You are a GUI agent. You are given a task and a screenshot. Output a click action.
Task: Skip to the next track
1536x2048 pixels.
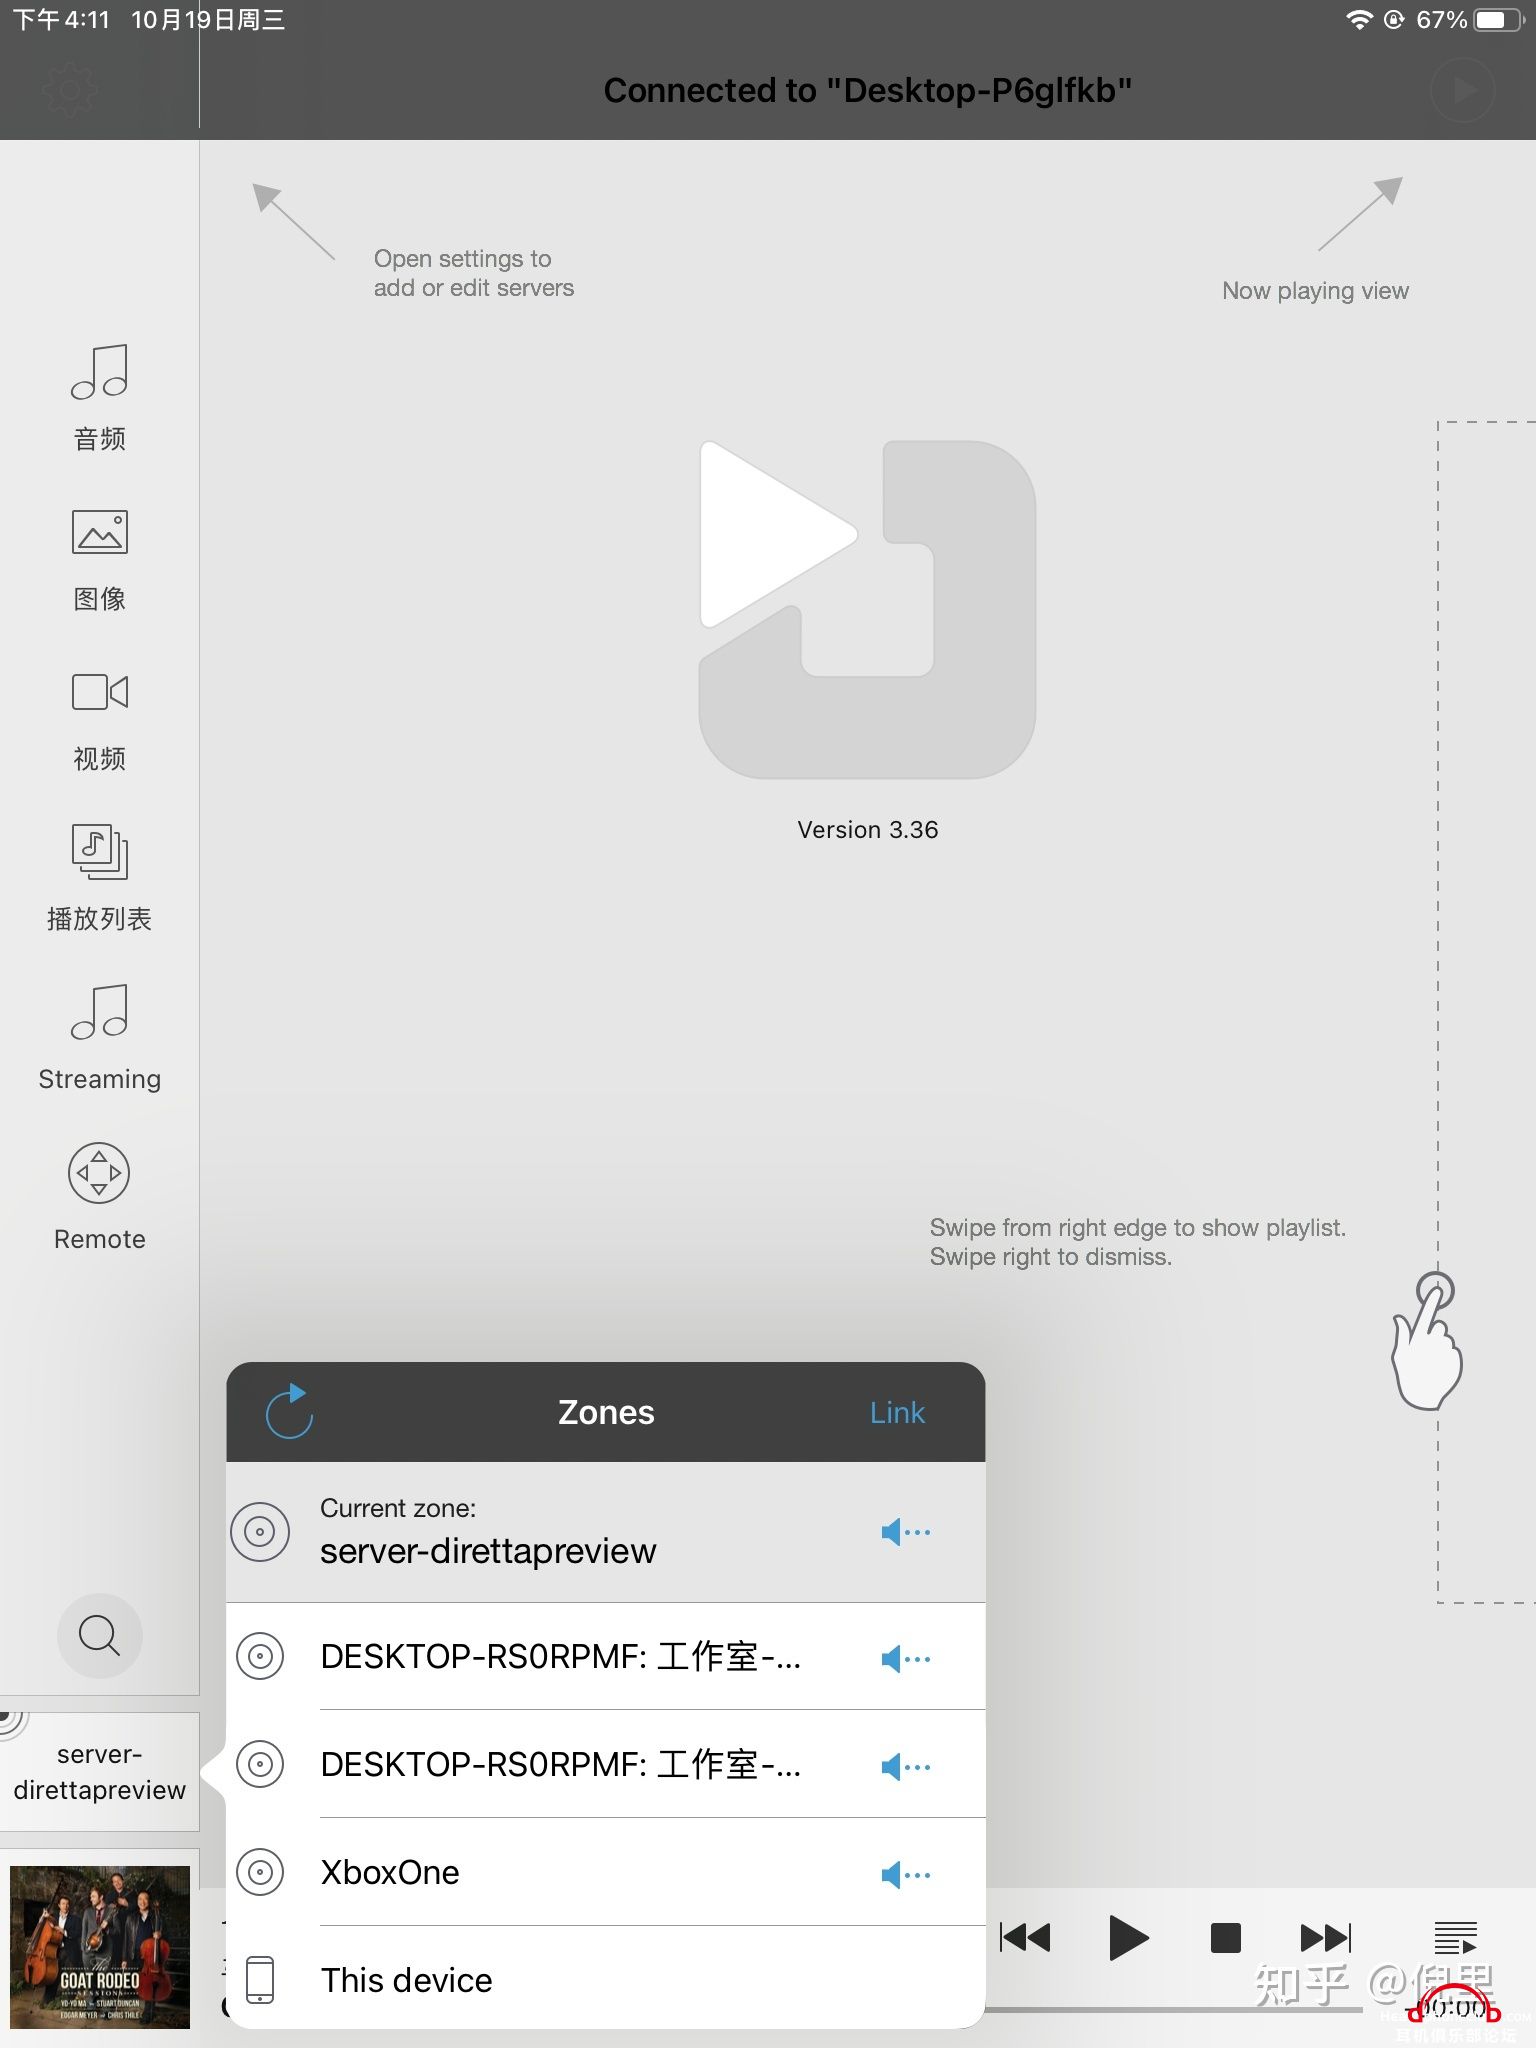tap(1326, 1938)
